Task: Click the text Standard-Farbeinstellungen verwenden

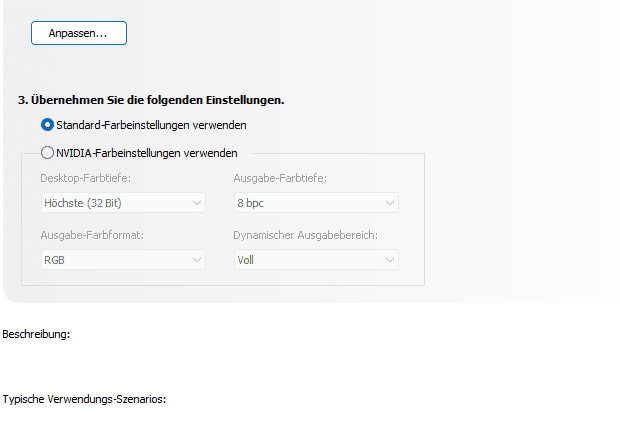Action: (151, 125)
